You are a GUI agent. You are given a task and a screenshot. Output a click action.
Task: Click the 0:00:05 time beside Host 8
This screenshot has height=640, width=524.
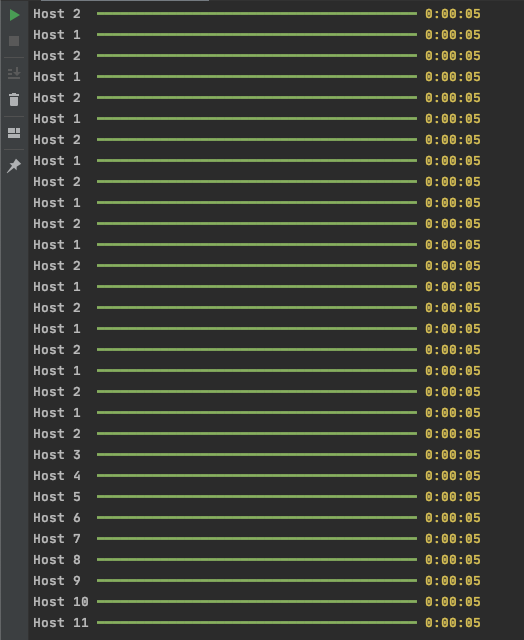pos(453,560)
